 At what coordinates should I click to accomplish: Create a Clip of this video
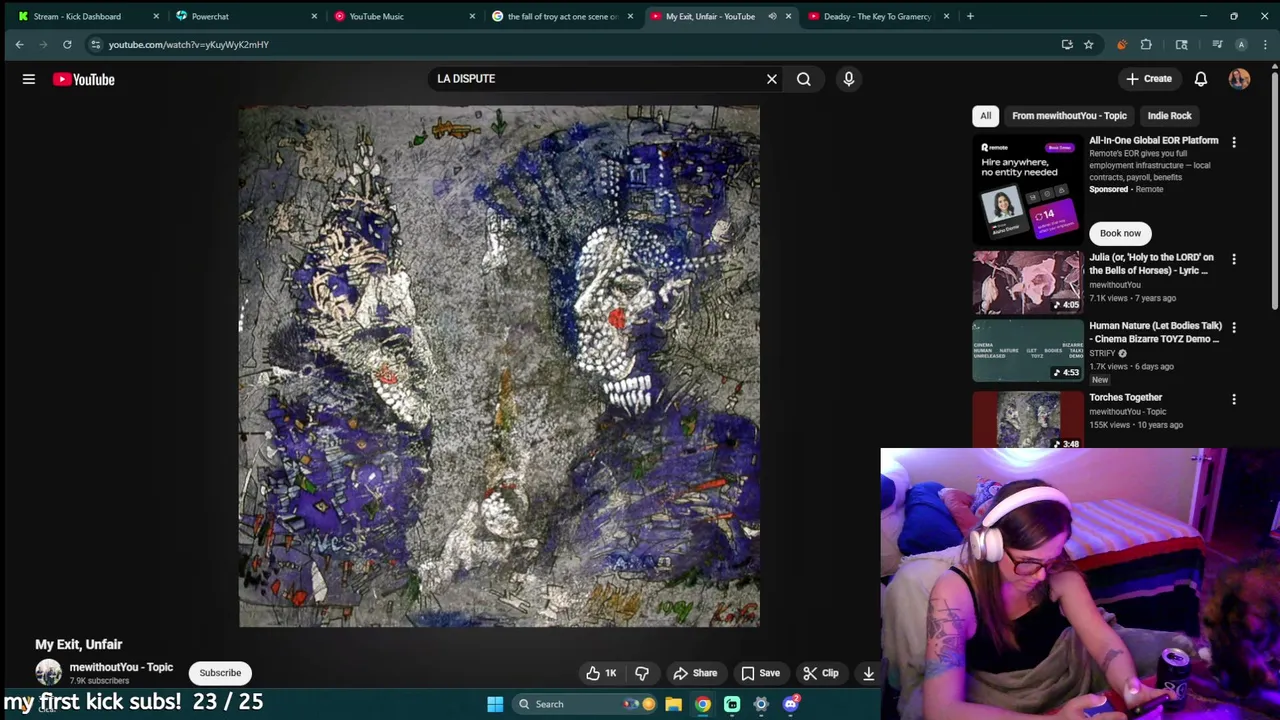point(821,673)
